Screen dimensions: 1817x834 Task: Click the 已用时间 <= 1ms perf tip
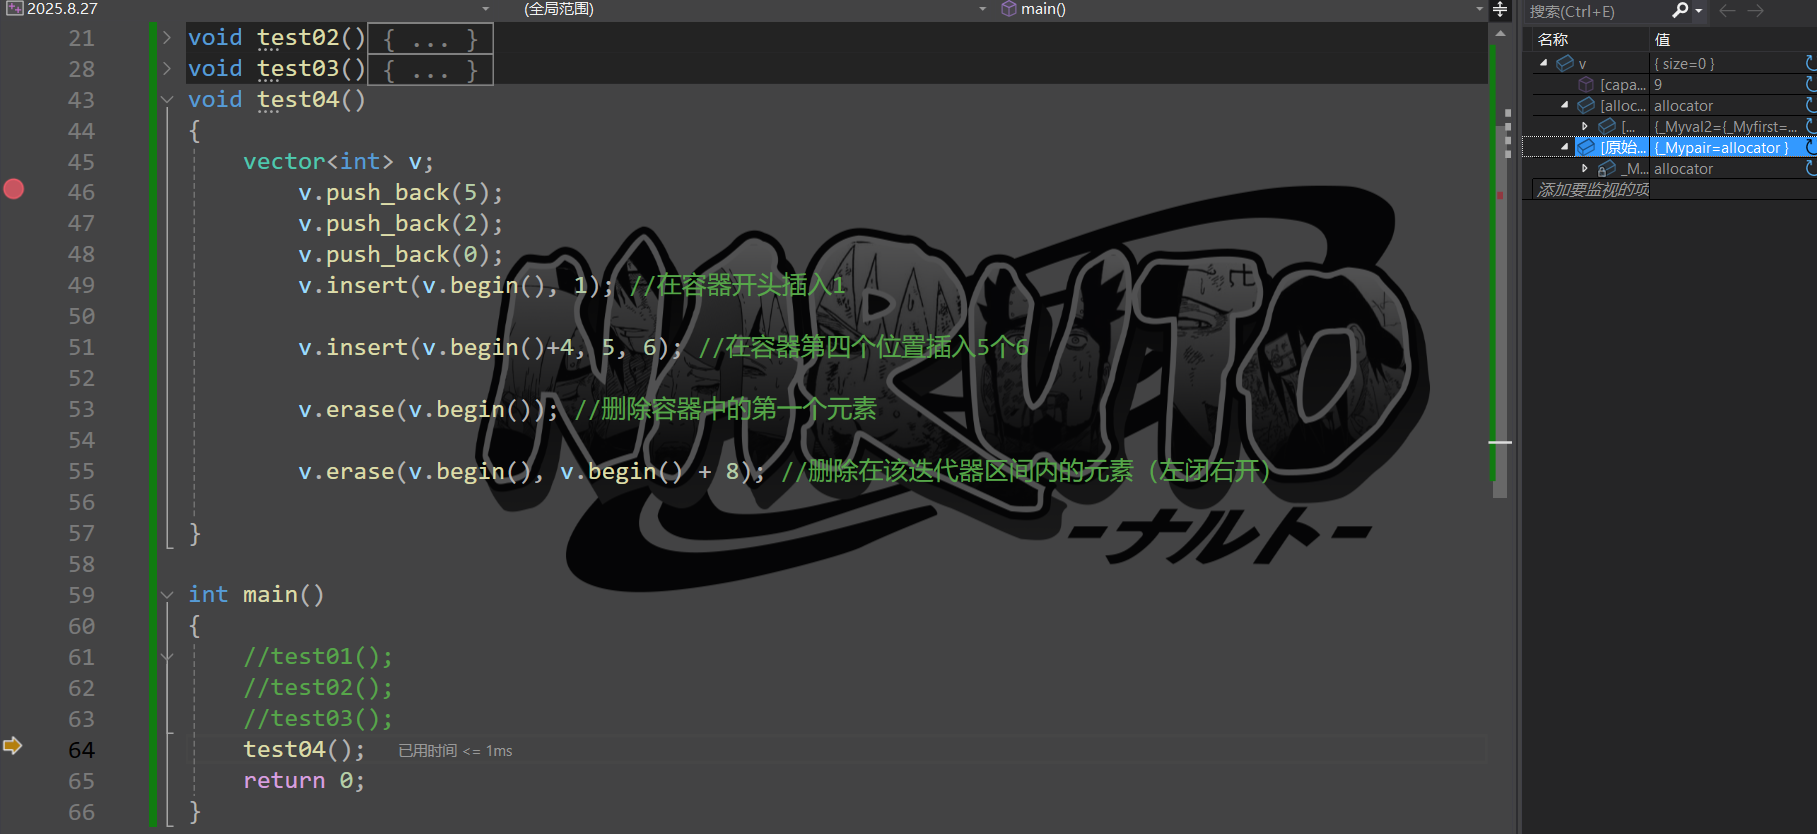455,751
